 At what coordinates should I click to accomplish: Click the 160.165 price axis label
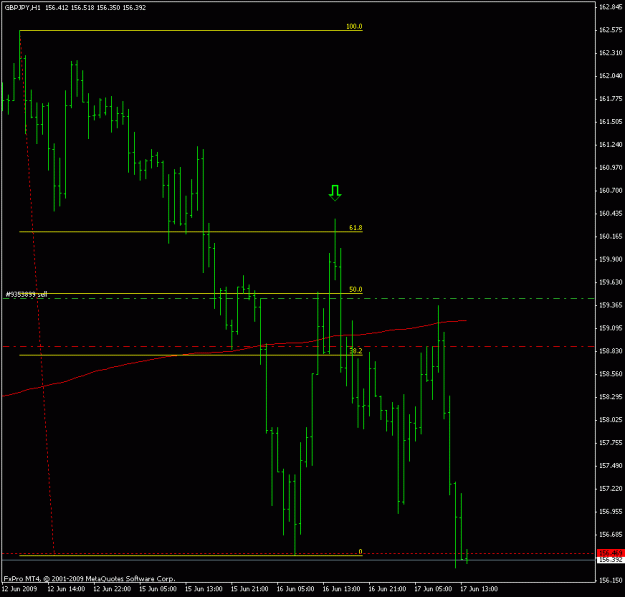coord(611,236)
